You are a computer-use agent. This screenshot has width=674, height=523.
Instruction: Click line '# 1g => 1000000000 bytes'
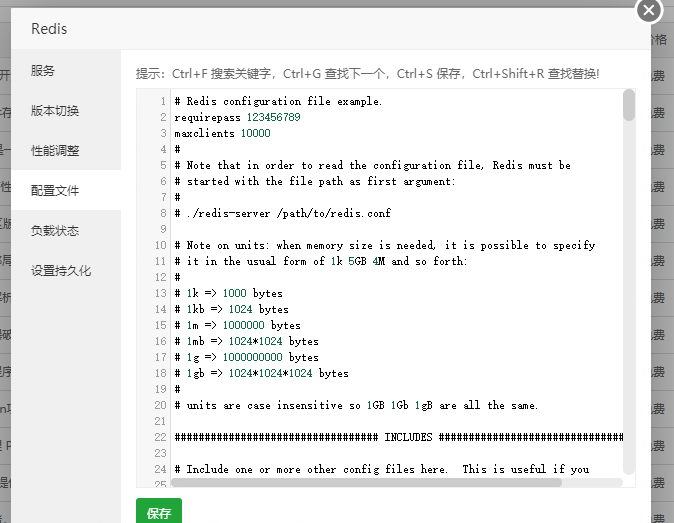click(246, 357)
